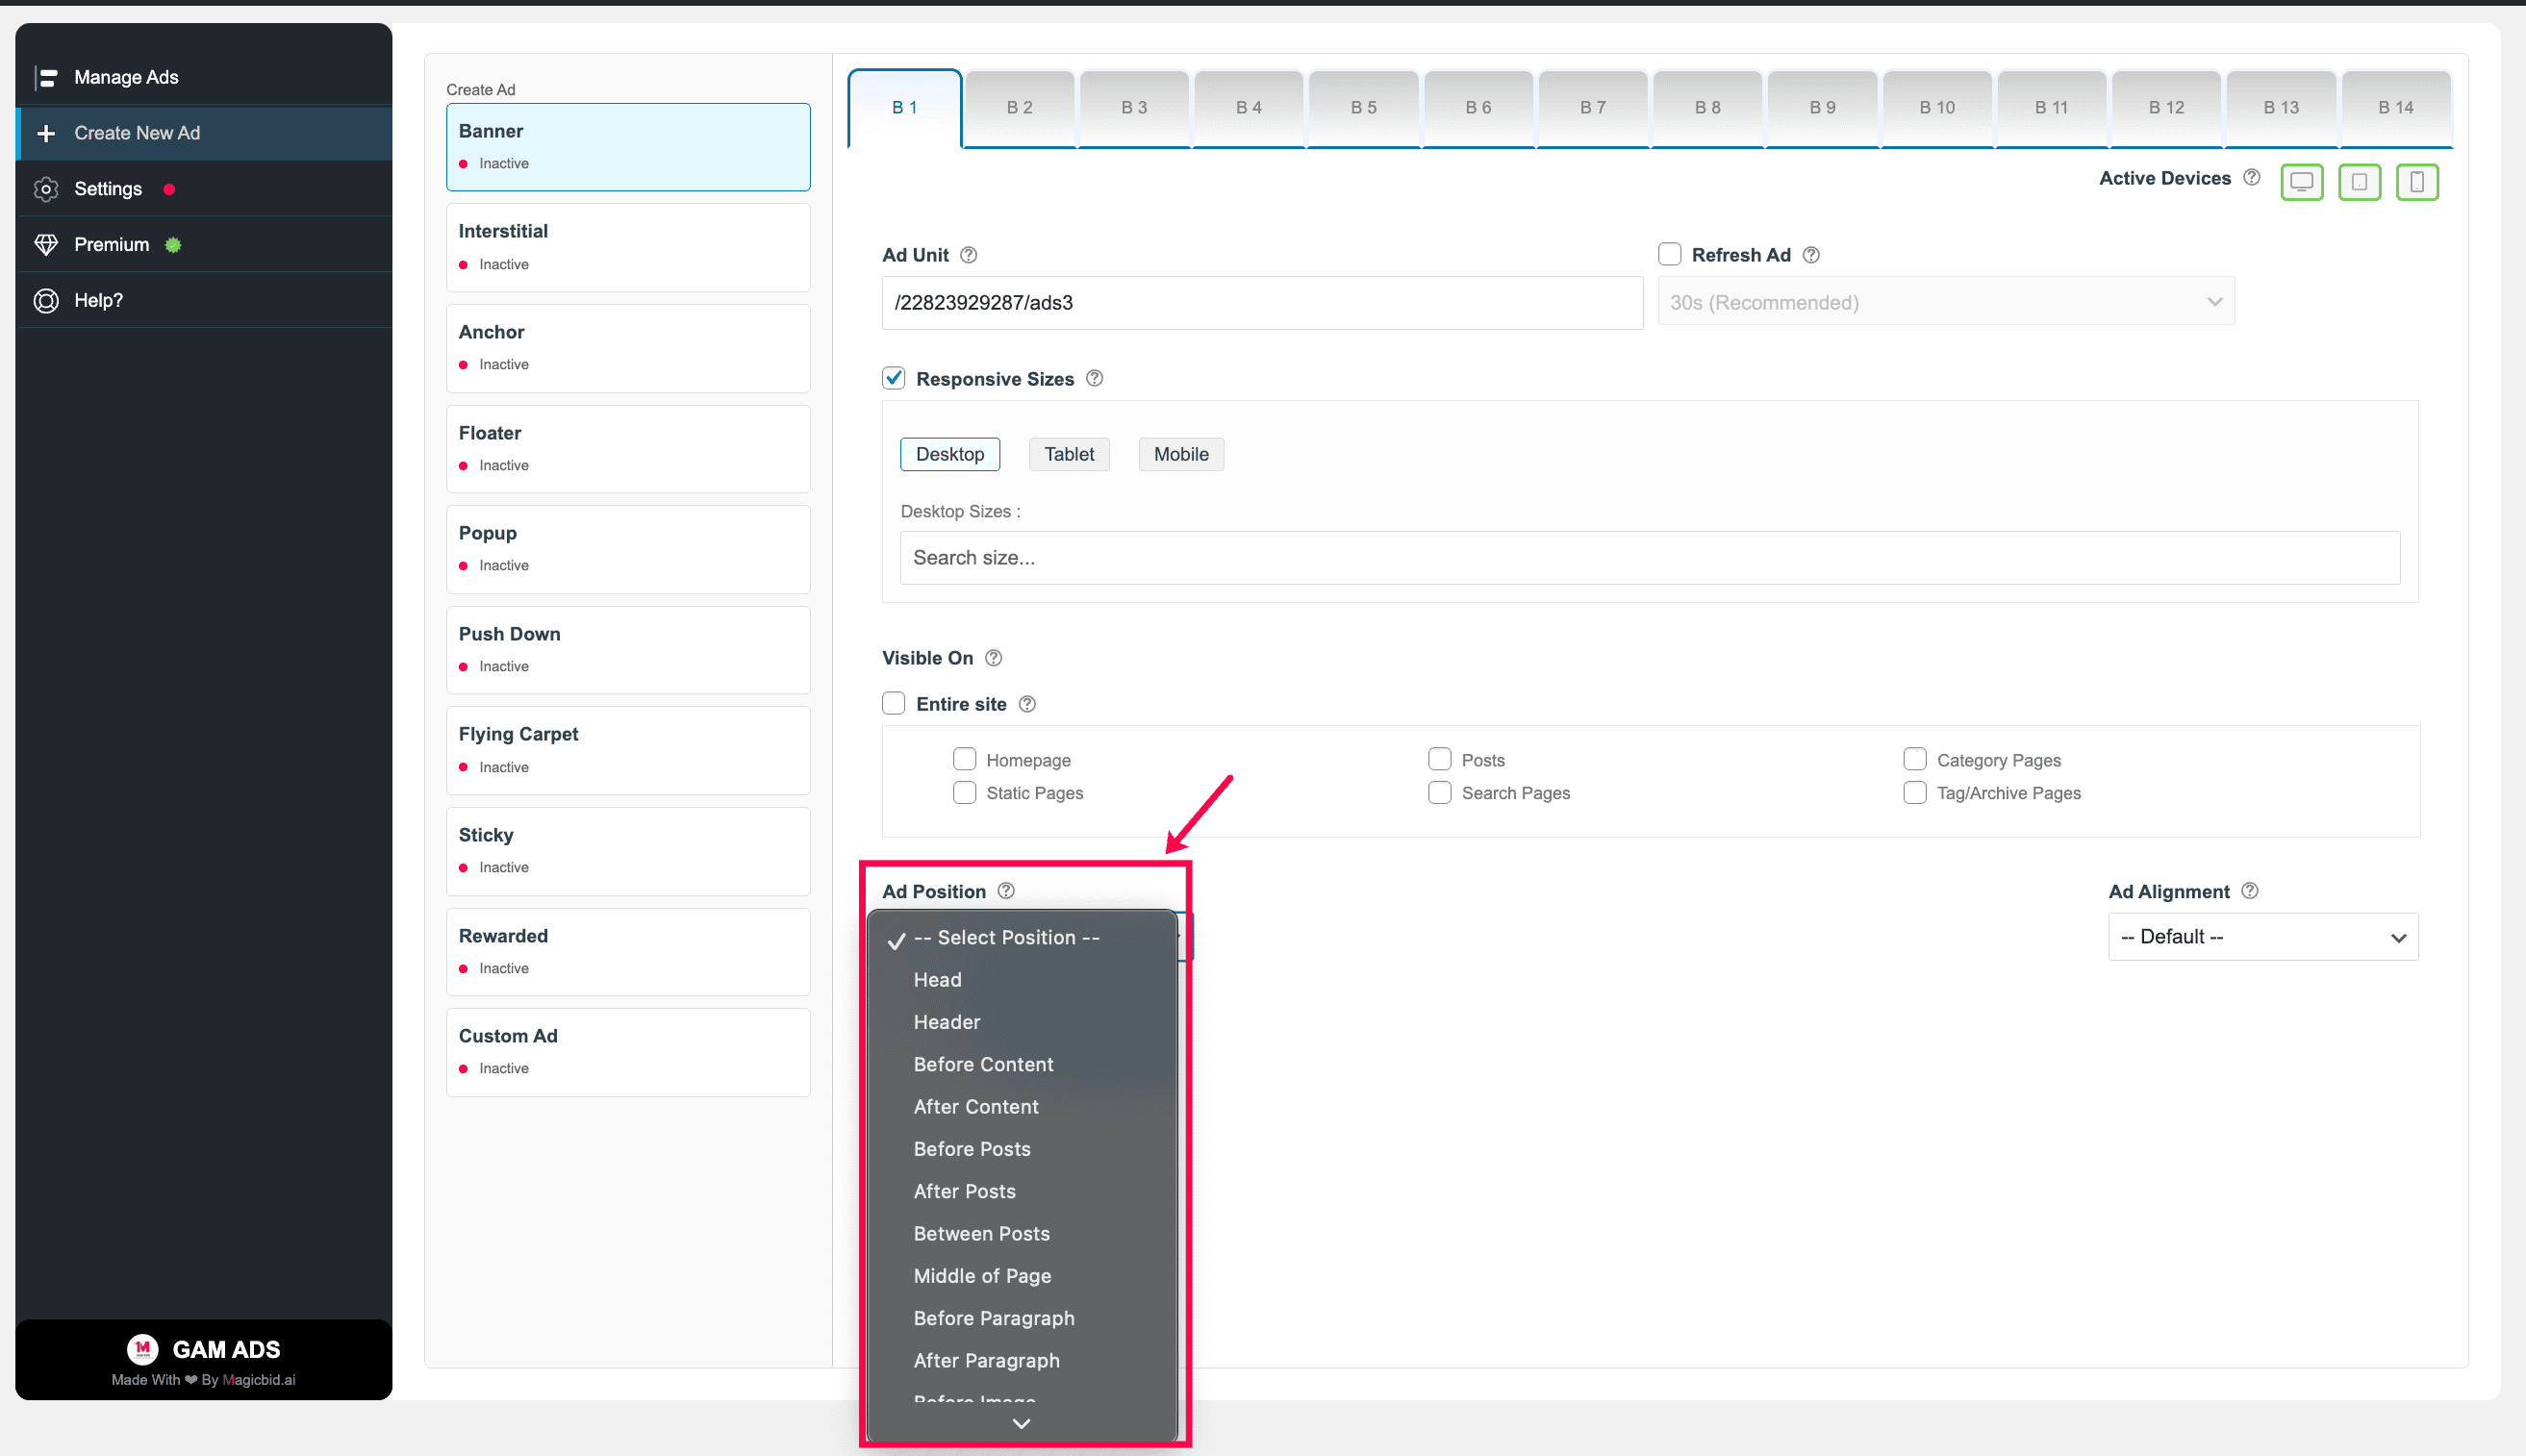Switch to the B 14 tab

2395,108
